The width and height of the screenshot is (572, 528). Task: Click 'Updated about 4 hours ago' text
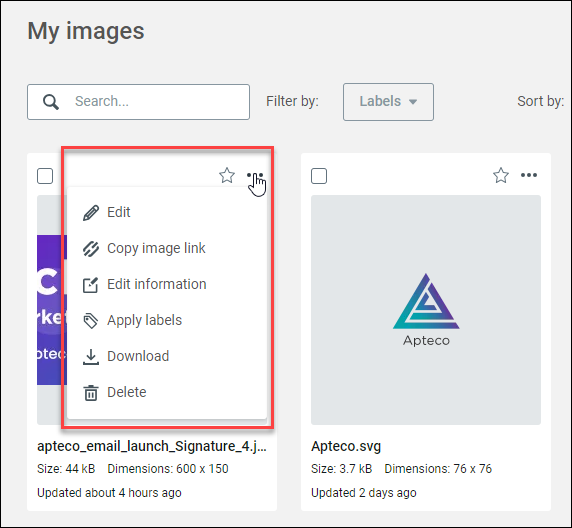pyautogui.click(x=109, y=493)
